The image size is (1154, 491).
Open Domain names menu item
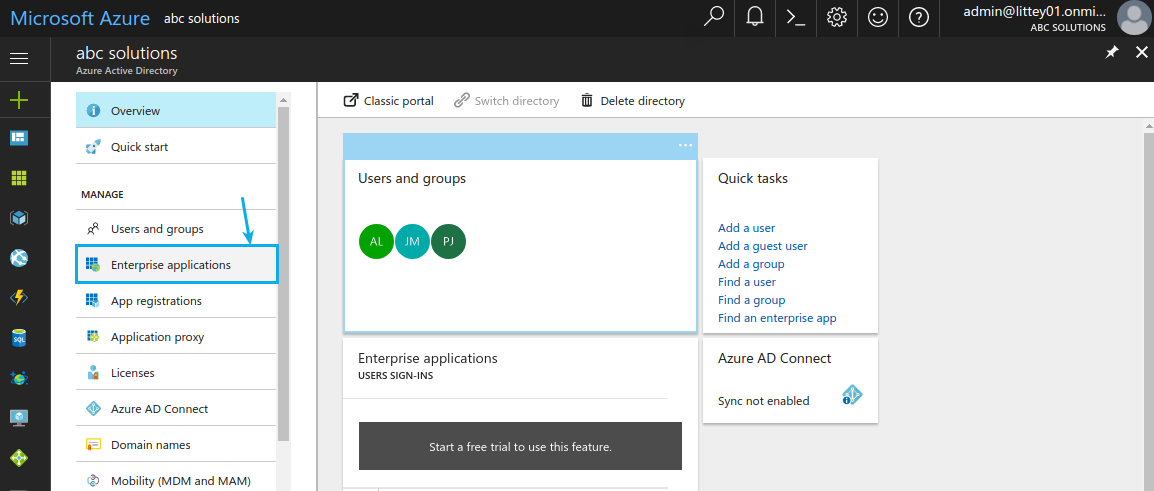pyautogui.click(x=176, y=445)
